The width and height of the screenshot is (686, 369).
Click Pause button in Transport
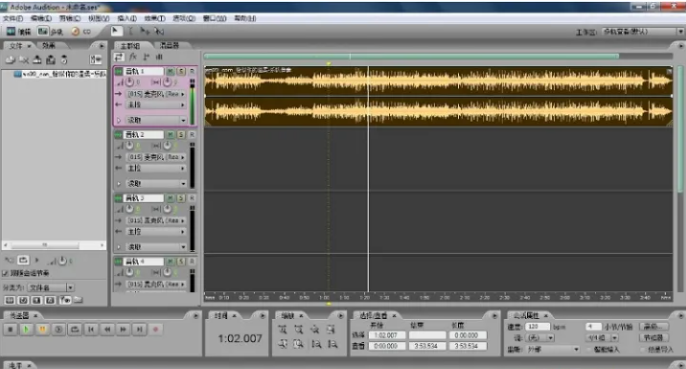click(42, 329)
